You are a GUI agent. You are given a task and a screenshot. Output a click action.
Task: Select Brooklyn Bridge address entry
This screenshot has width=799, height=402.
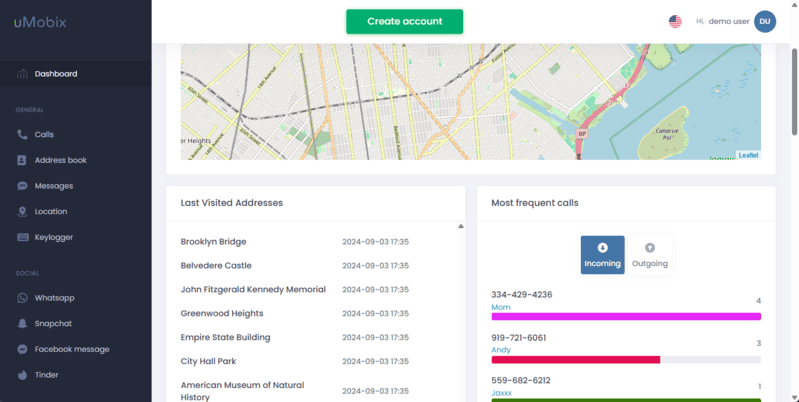click(213, 242)
